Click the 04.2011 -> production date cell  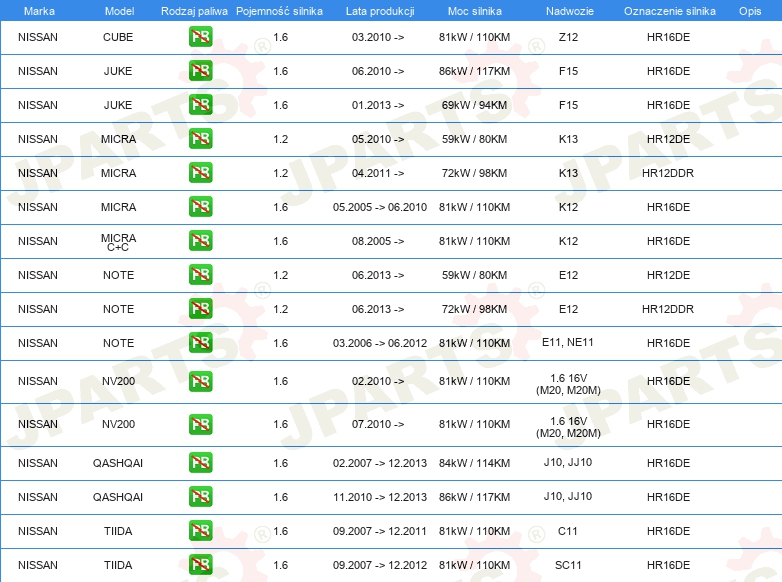[378, 173]
